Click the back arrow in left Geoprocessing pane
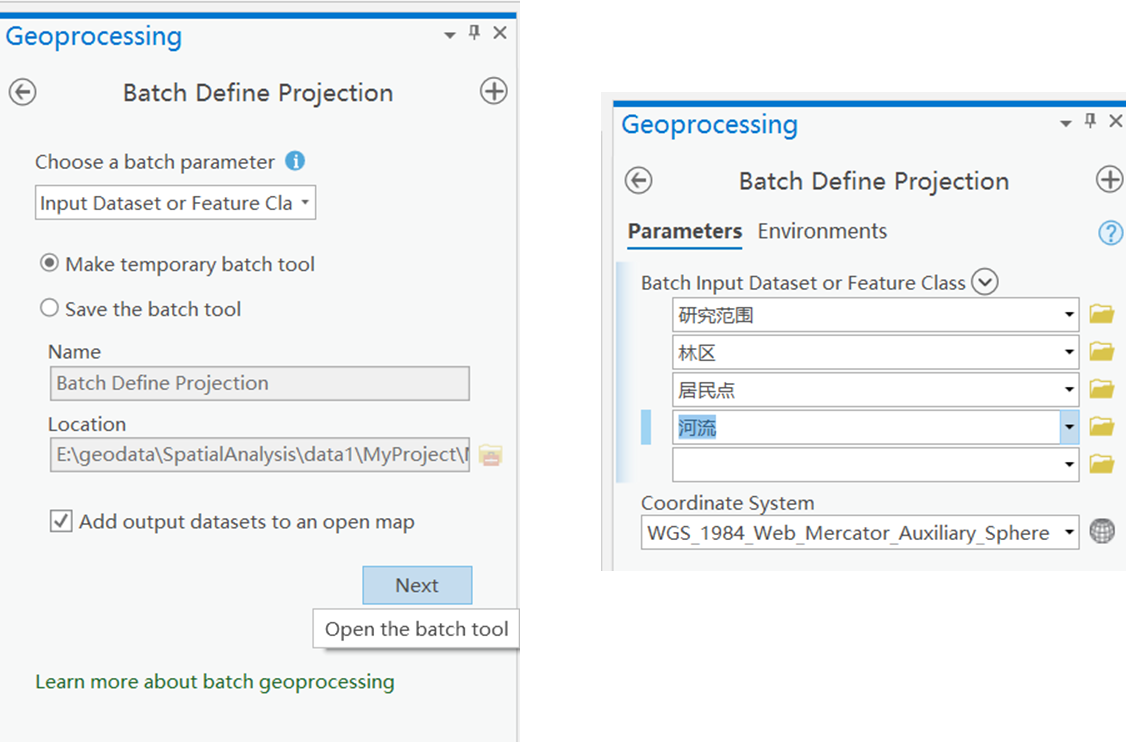Screen dimensions: 1126x742 point(22,92)
